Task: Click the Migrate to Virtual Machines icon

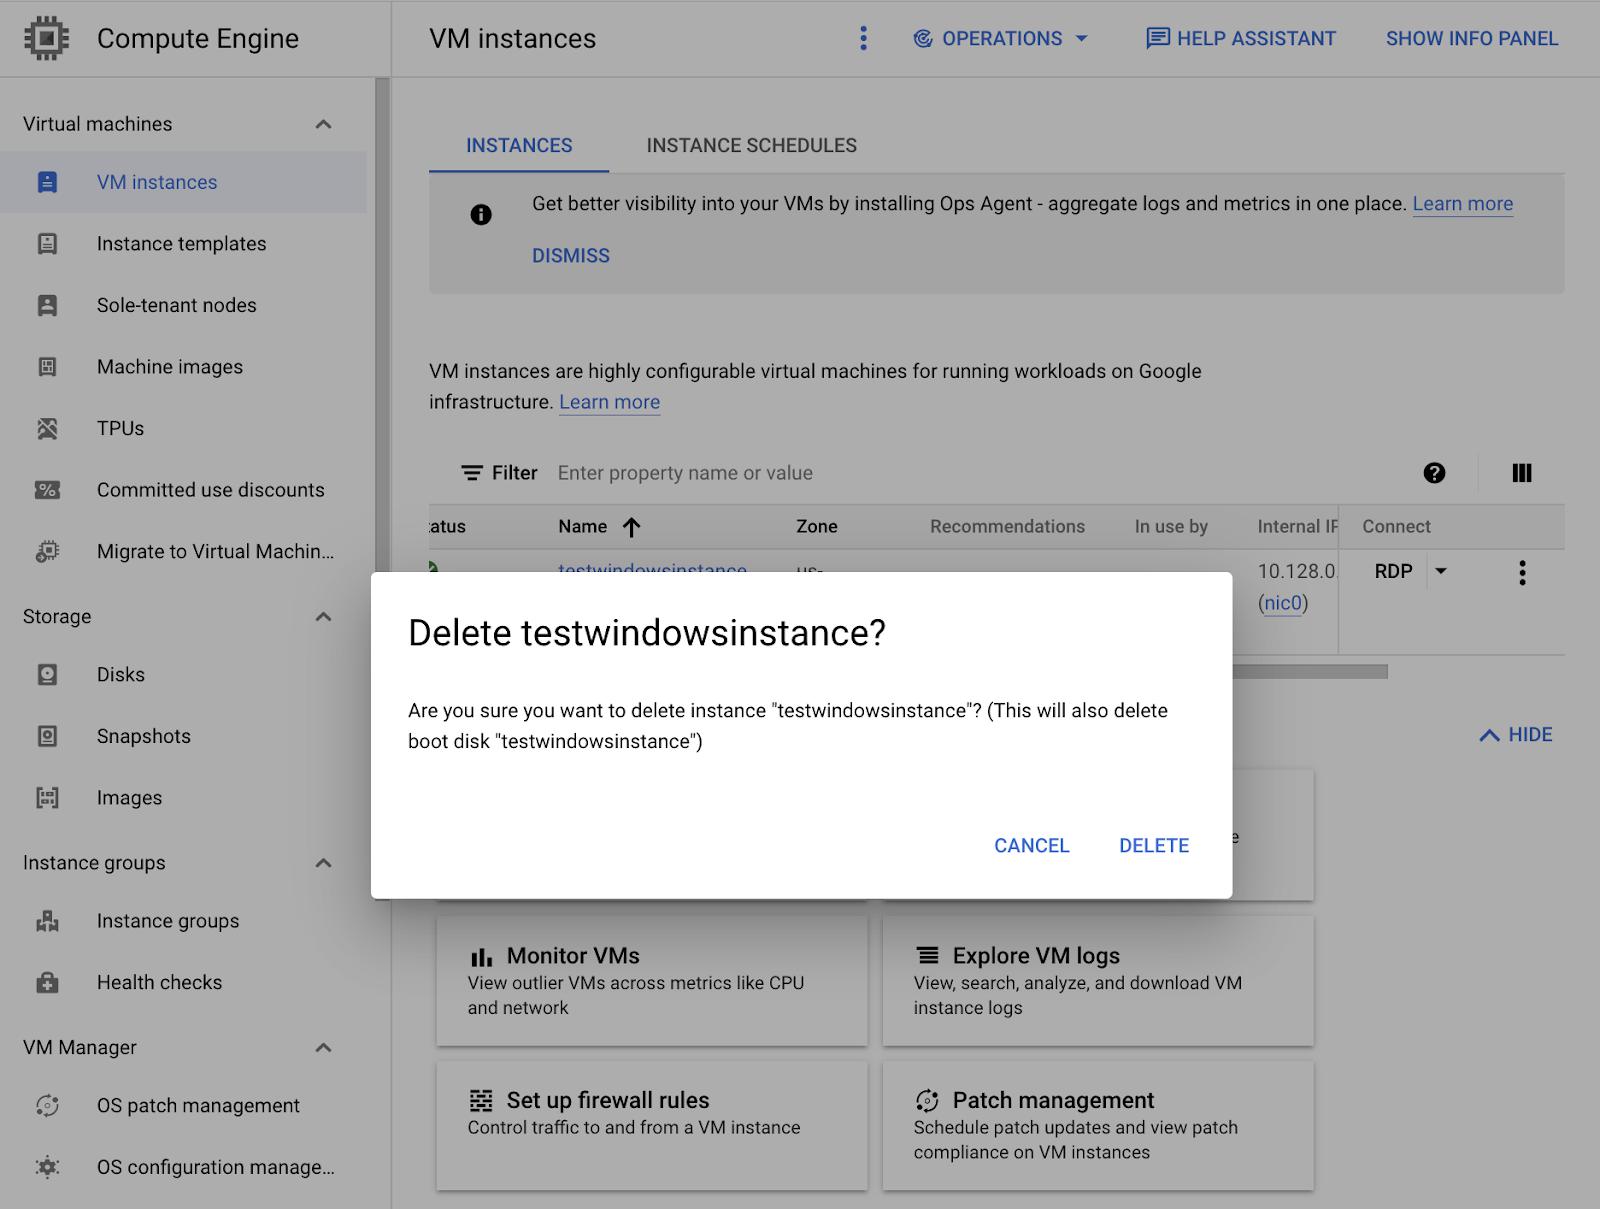Action: [47, 552]
